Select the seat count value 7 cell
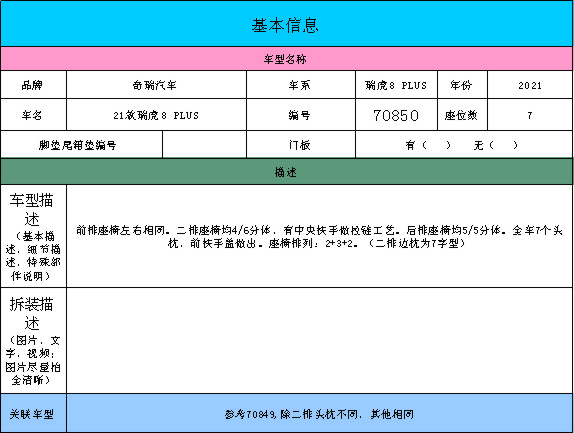The height and width of the screenshot is (433, 574). tap(530, 115)
